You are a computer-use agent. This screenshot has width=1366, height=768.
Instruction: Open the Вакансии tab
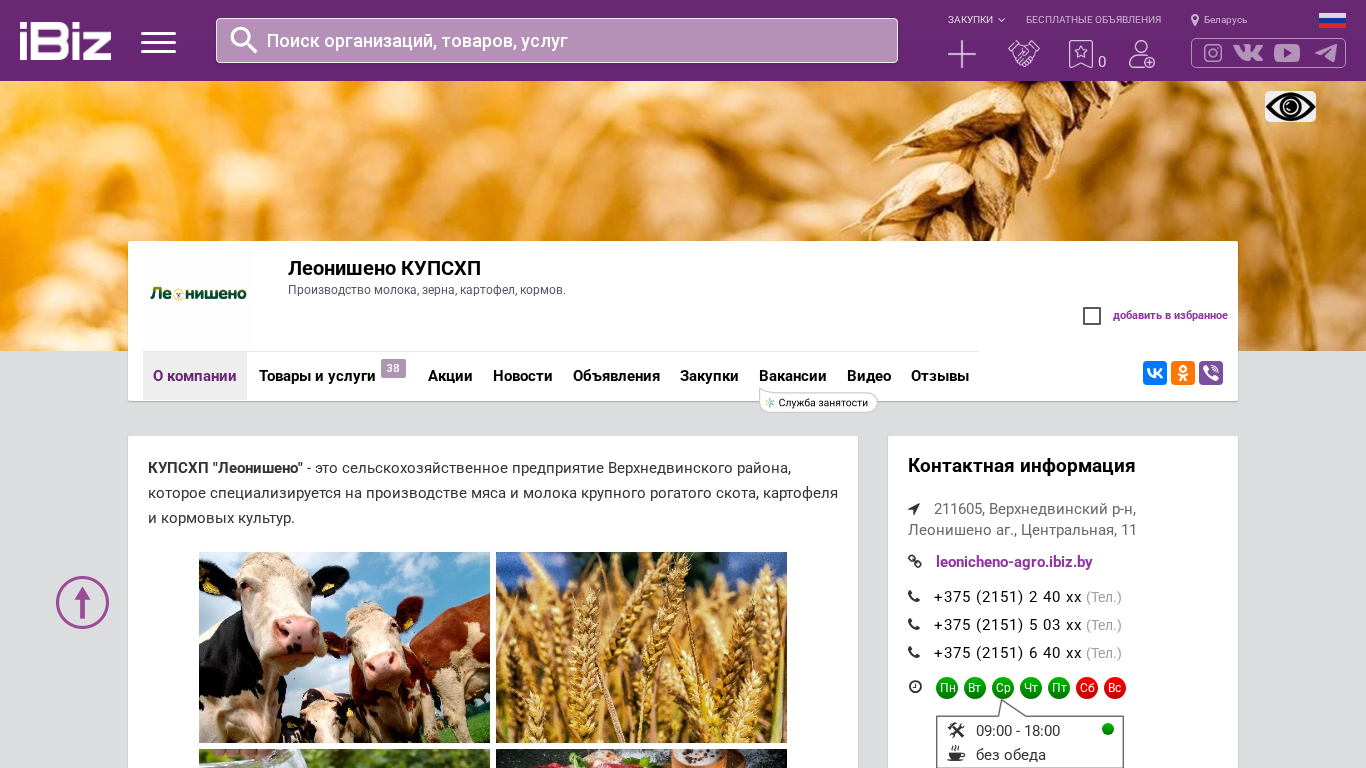click(x=793, y=376)
